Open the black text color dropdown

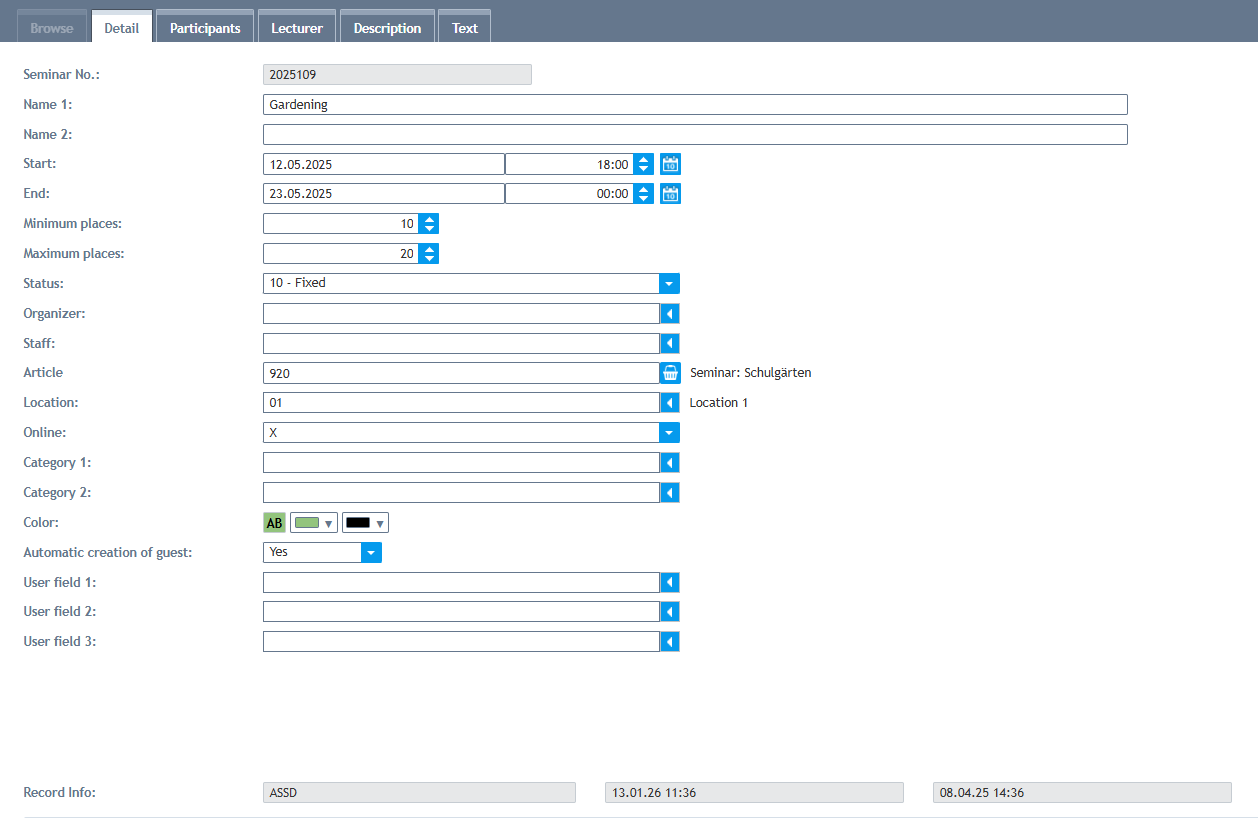pos(365,523)
